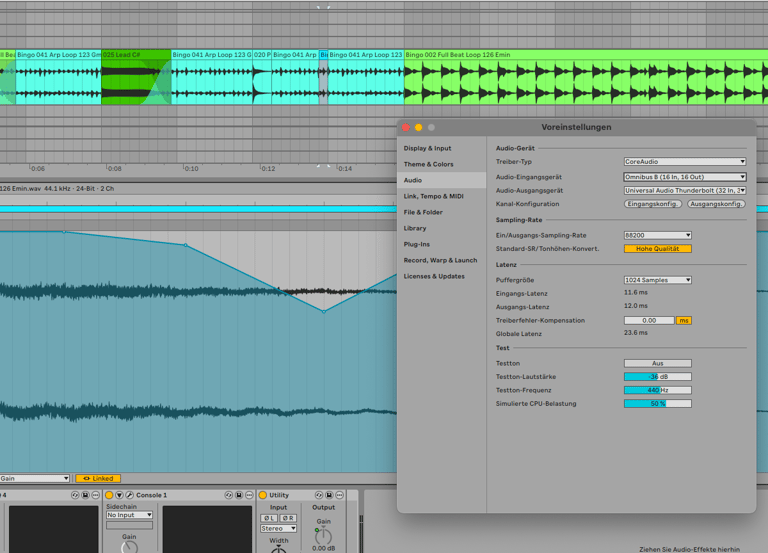Click Console 1 fold arrow icon
The width and height of the screenshot is (768, 553).
[x=119, y=495]
